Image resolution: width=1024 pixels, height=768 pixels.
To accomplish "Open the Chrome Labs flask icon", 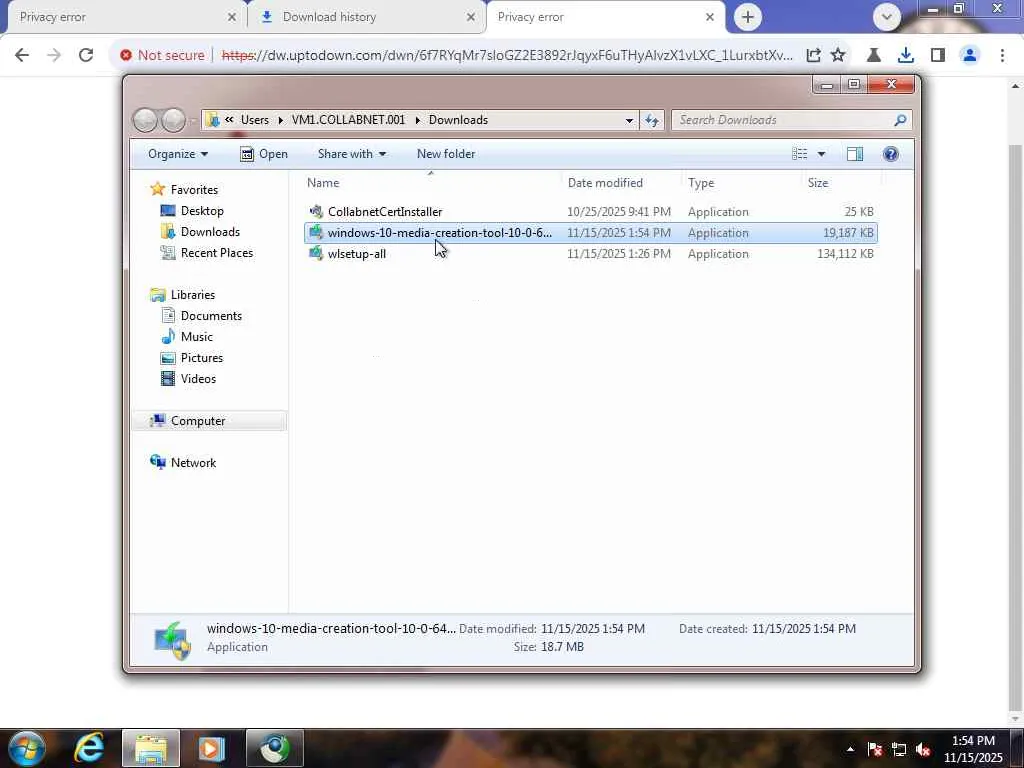I will [873, 55].
